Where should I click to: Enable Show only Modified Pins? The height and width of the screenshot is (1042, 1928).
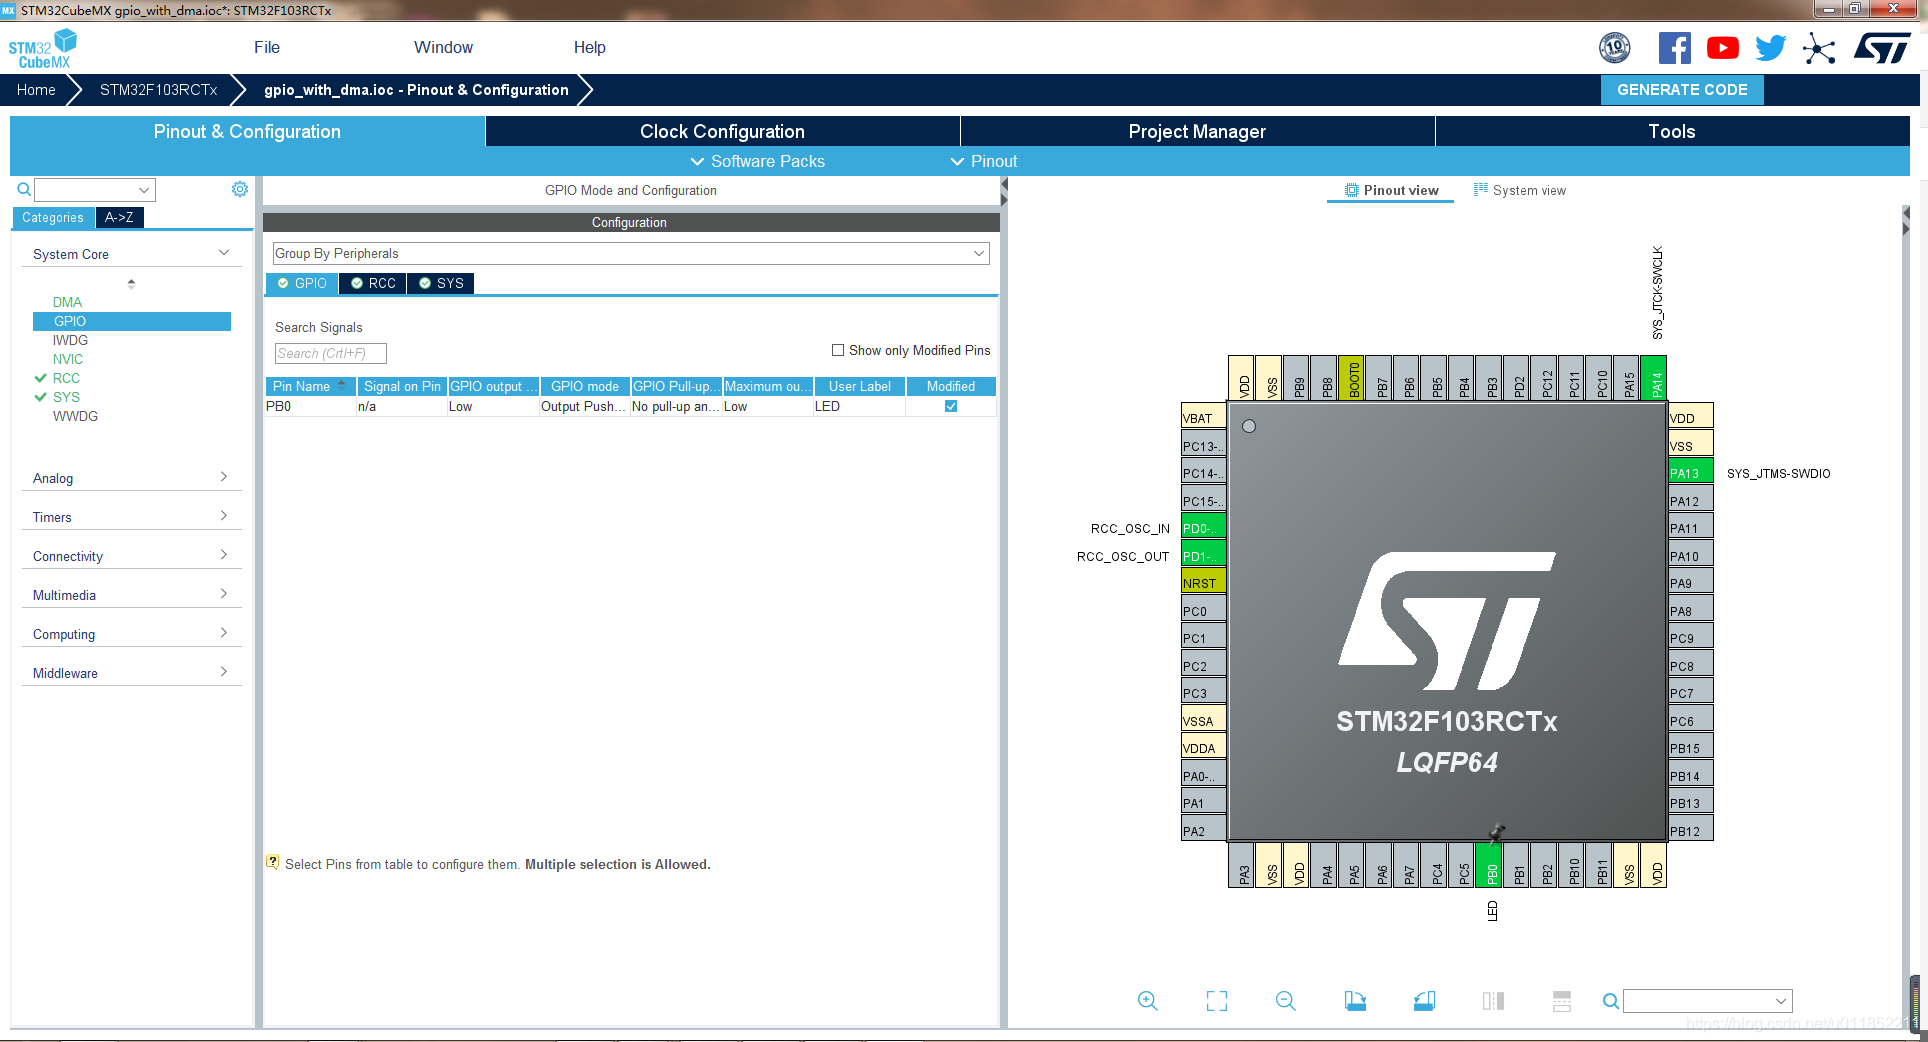pos(838,350)
